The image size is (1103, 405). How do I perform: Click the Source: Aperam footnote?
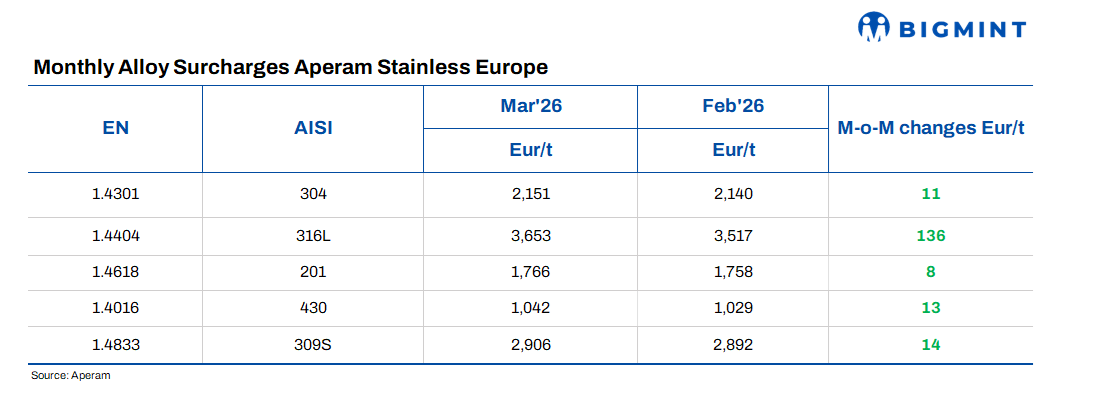(70, 375)
